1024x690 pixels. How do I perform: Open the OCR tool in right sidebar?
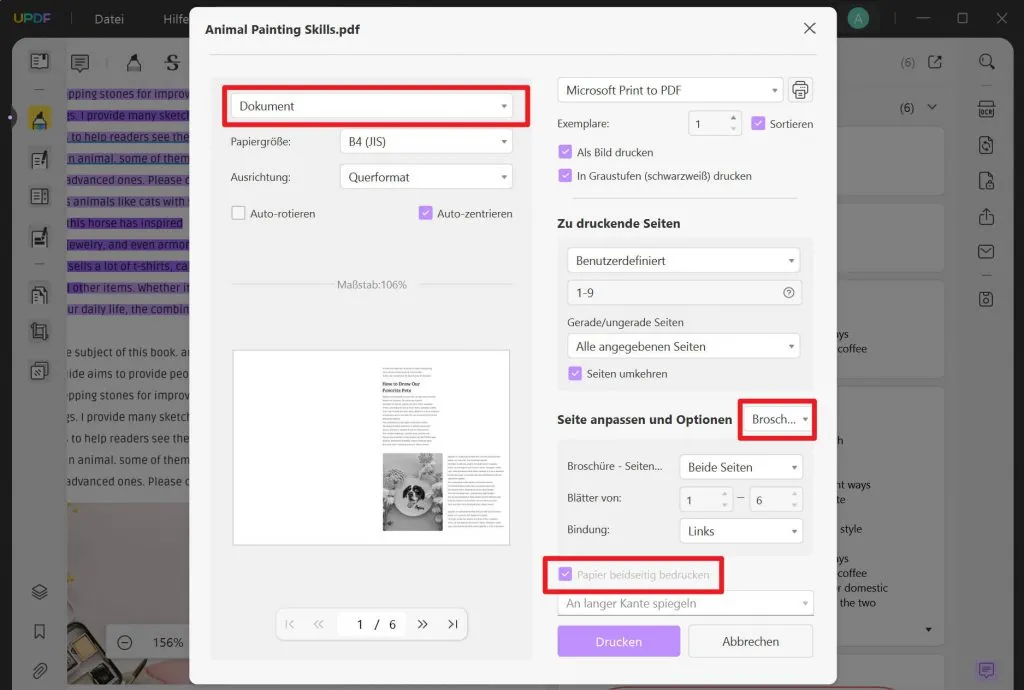986,107
